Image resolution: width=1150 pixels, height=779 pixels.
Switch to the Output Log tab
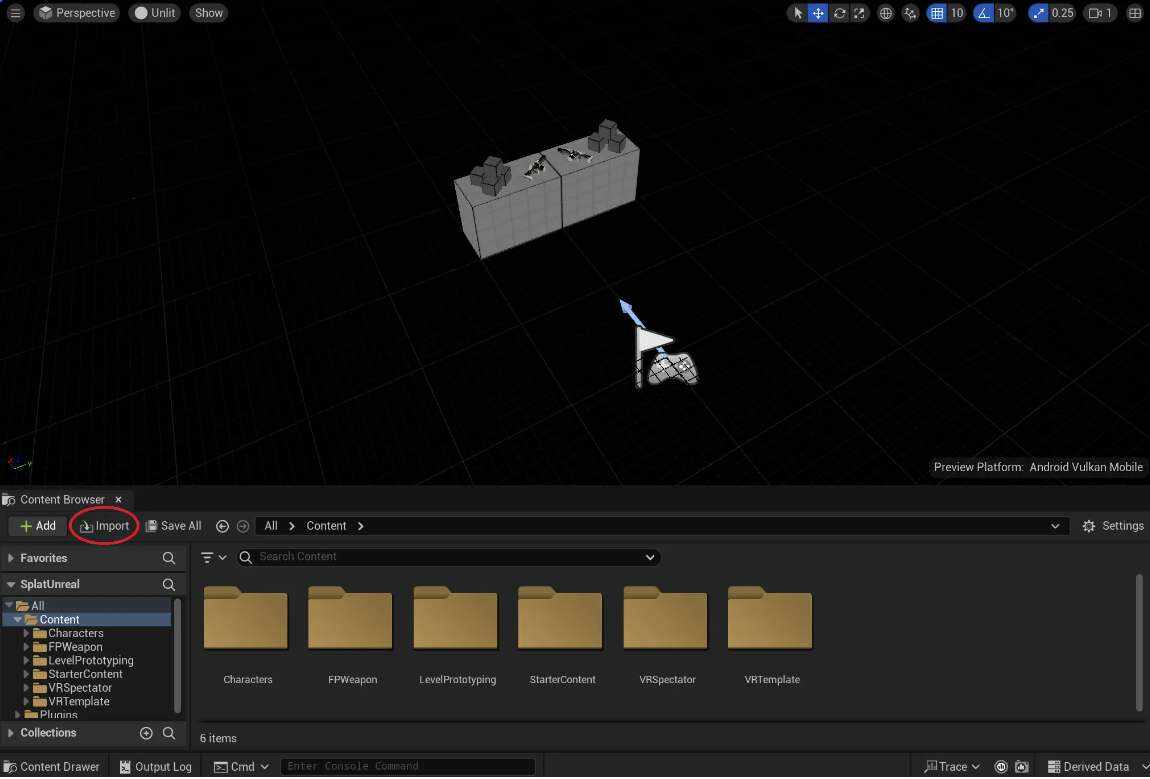click(155, 767)
